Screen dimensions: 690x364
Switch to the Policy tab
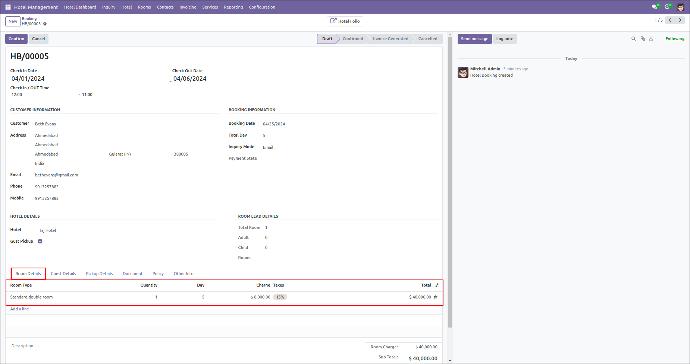(x=158, y=274)
